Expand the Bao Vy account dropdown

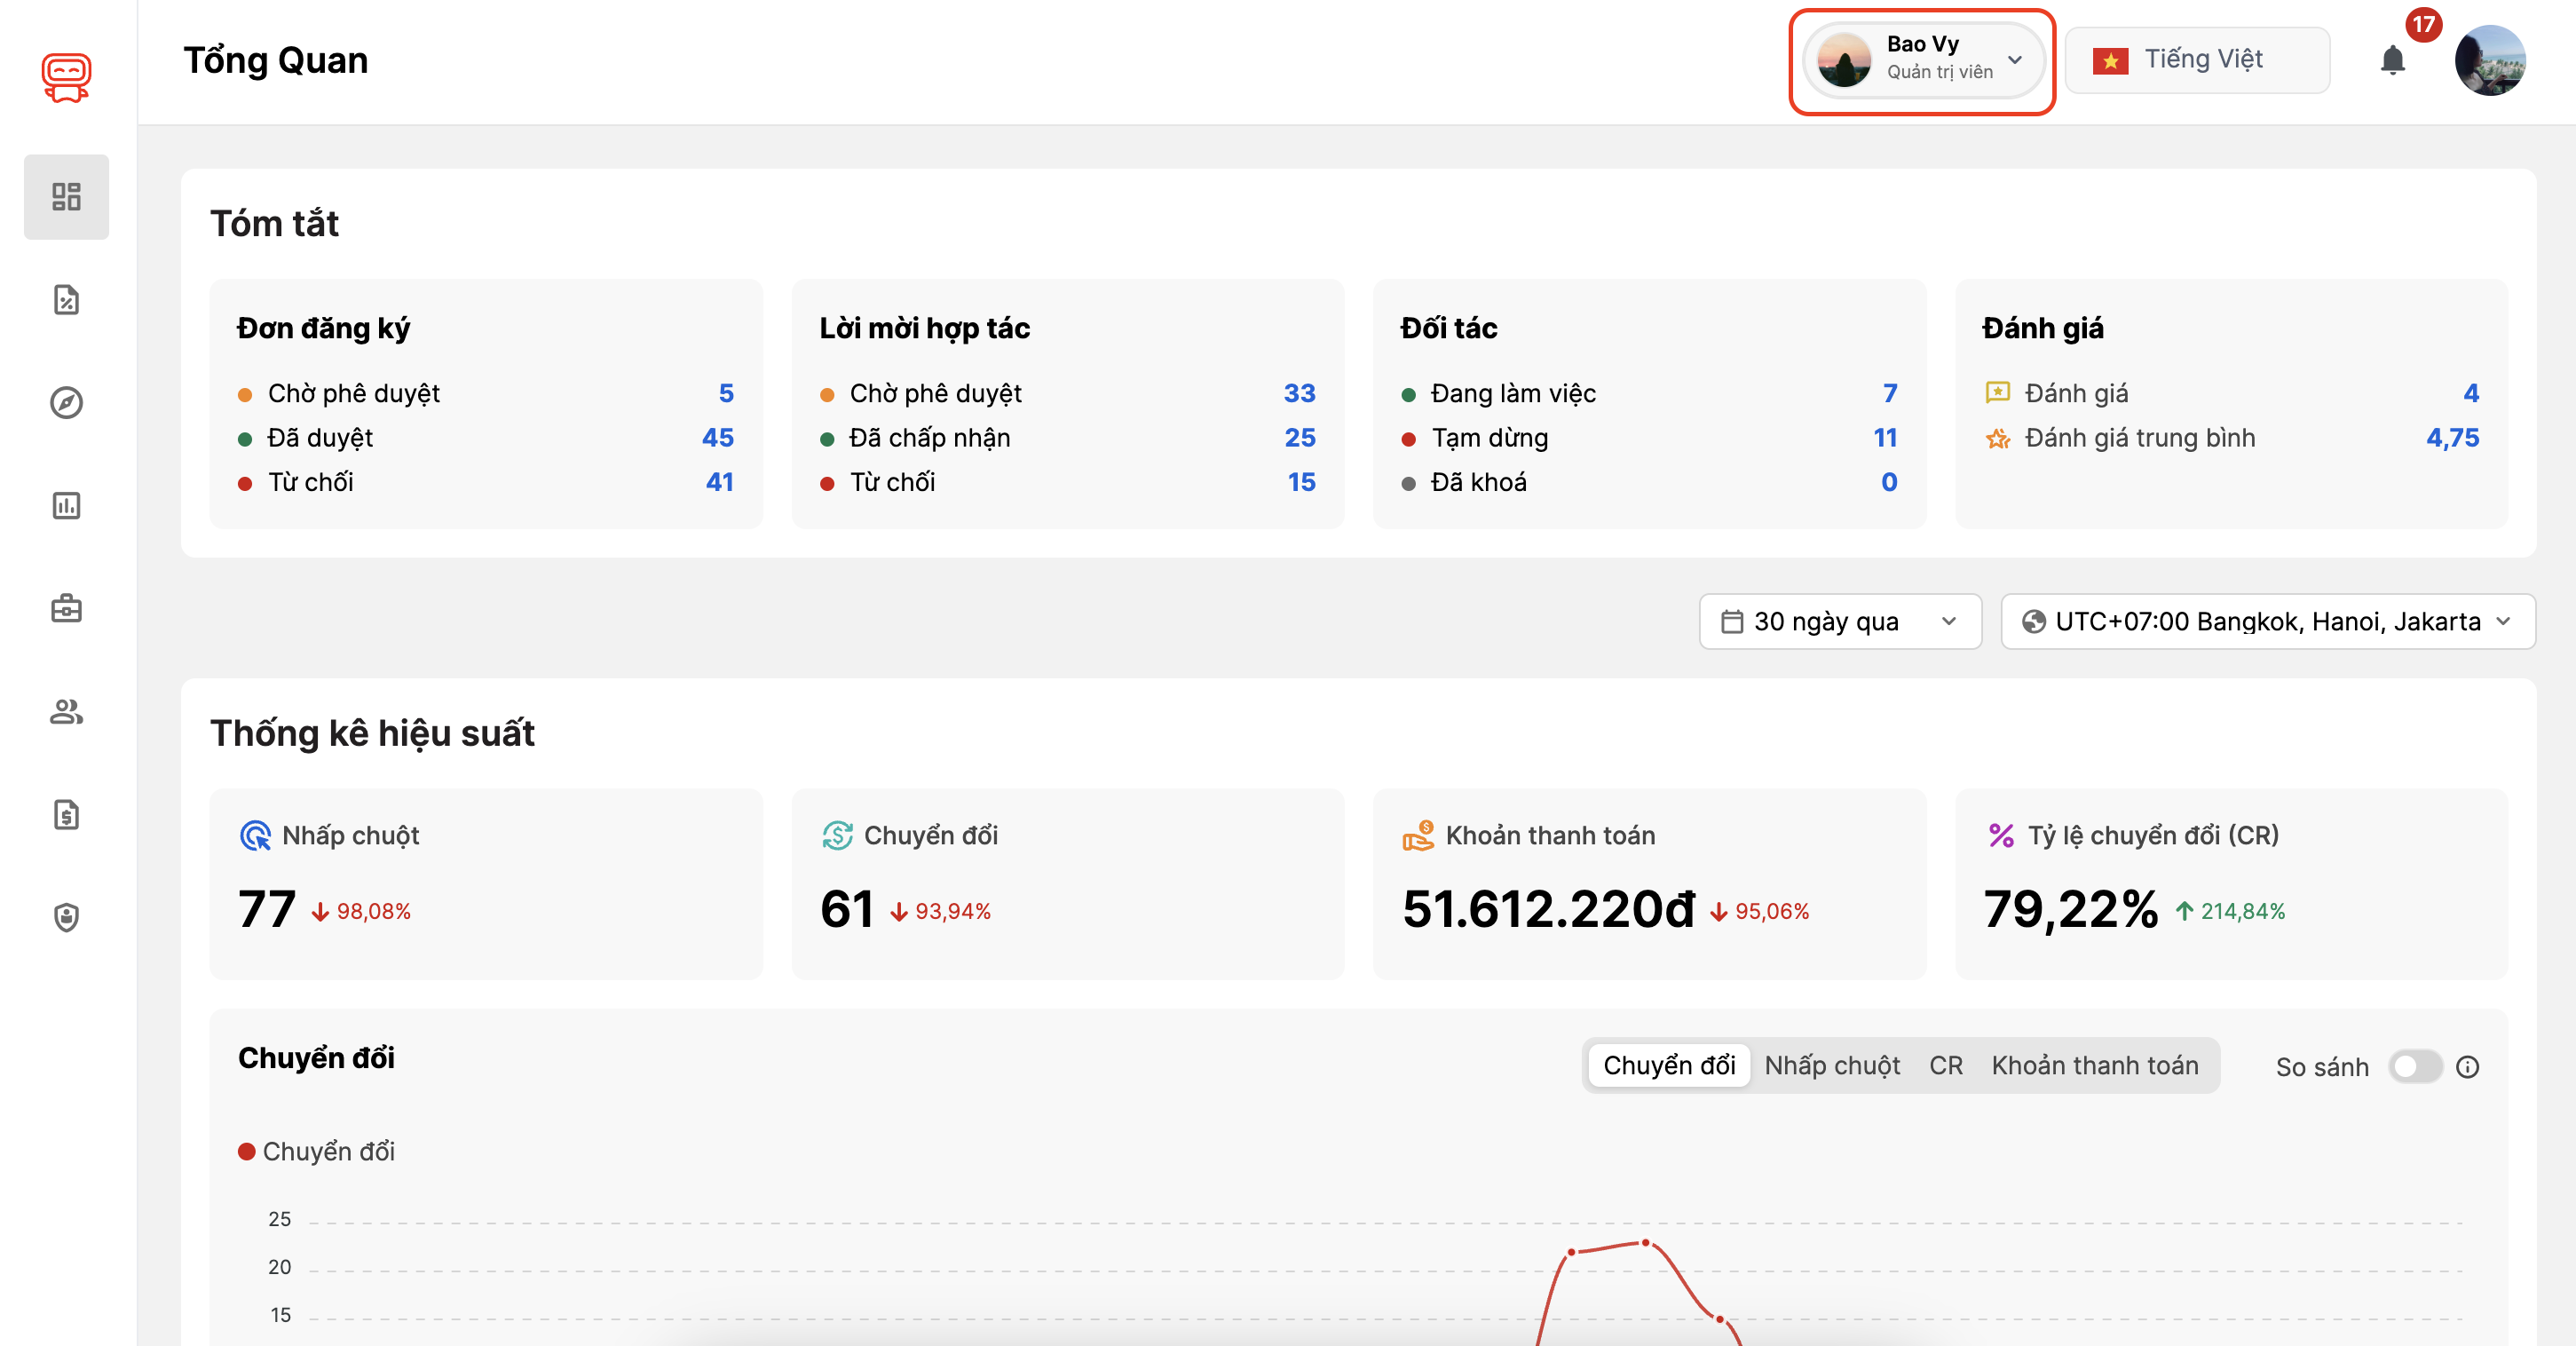point(1921,60)
